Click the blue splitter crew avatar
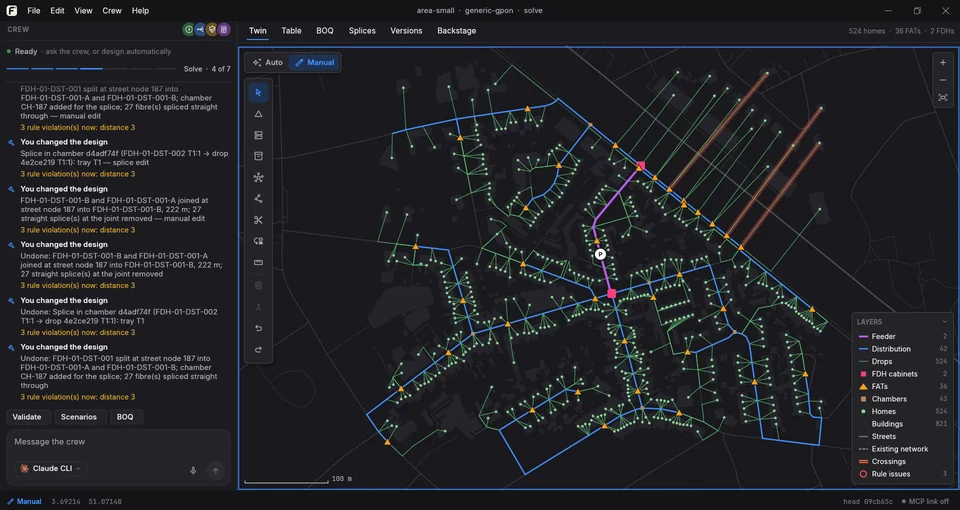Viewport: 960px width, 510px height. click(x=200, y=29)
